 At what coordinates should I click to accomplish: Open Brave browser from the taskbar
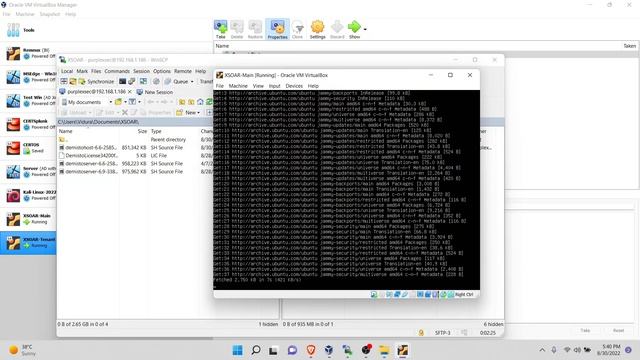[311, 350]
